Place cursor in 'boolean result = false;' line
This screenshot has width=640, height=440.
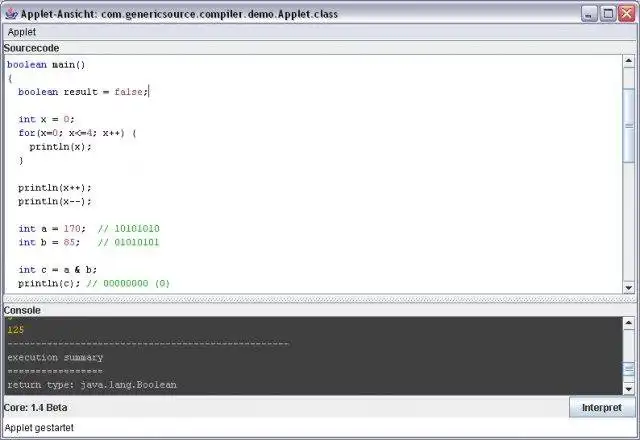coord(83,92)
